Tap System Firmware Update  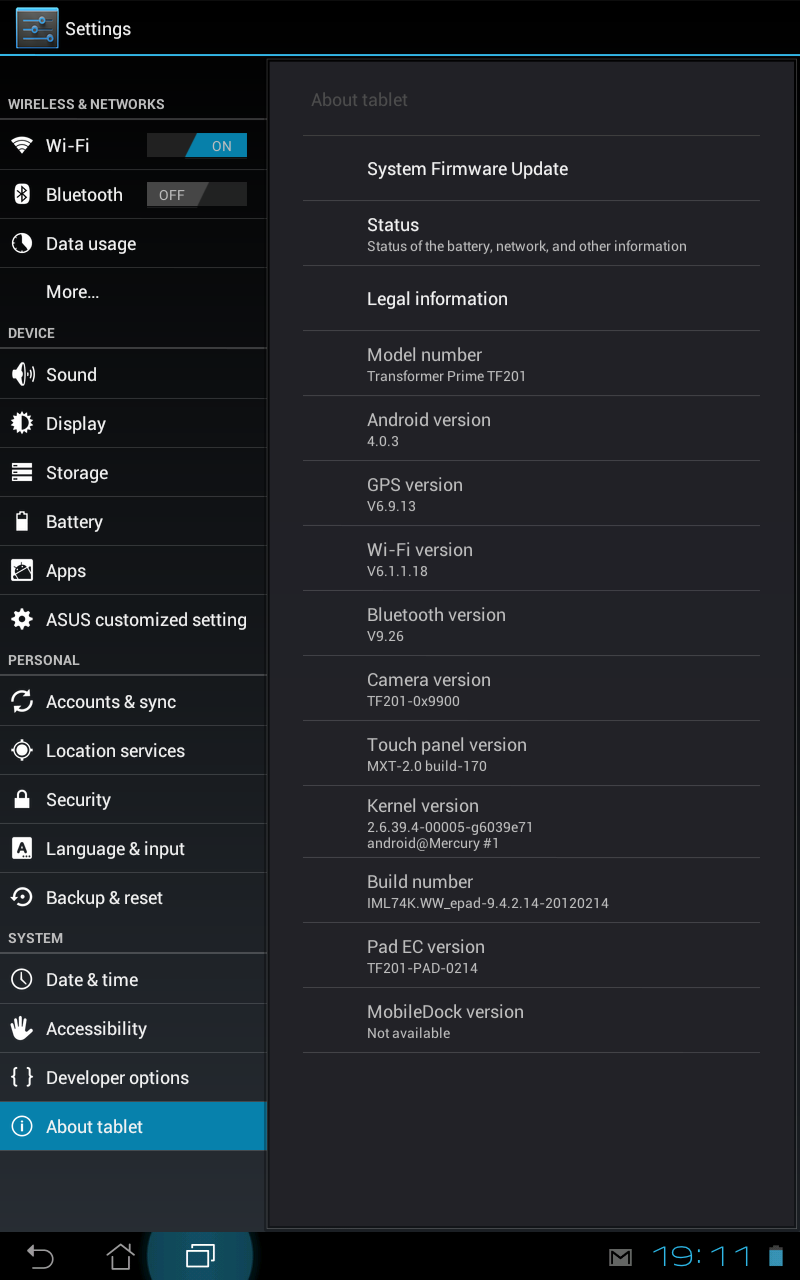531,169
